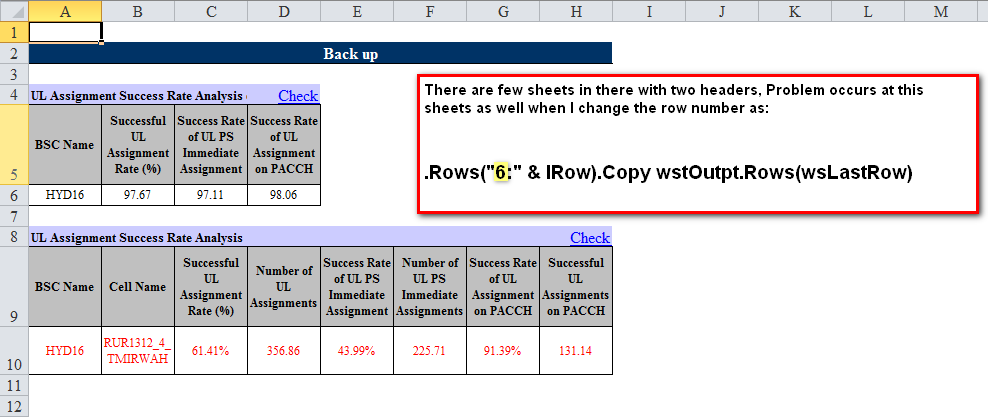
Task: Click Cell Name header
Action: tap(138, 287)
